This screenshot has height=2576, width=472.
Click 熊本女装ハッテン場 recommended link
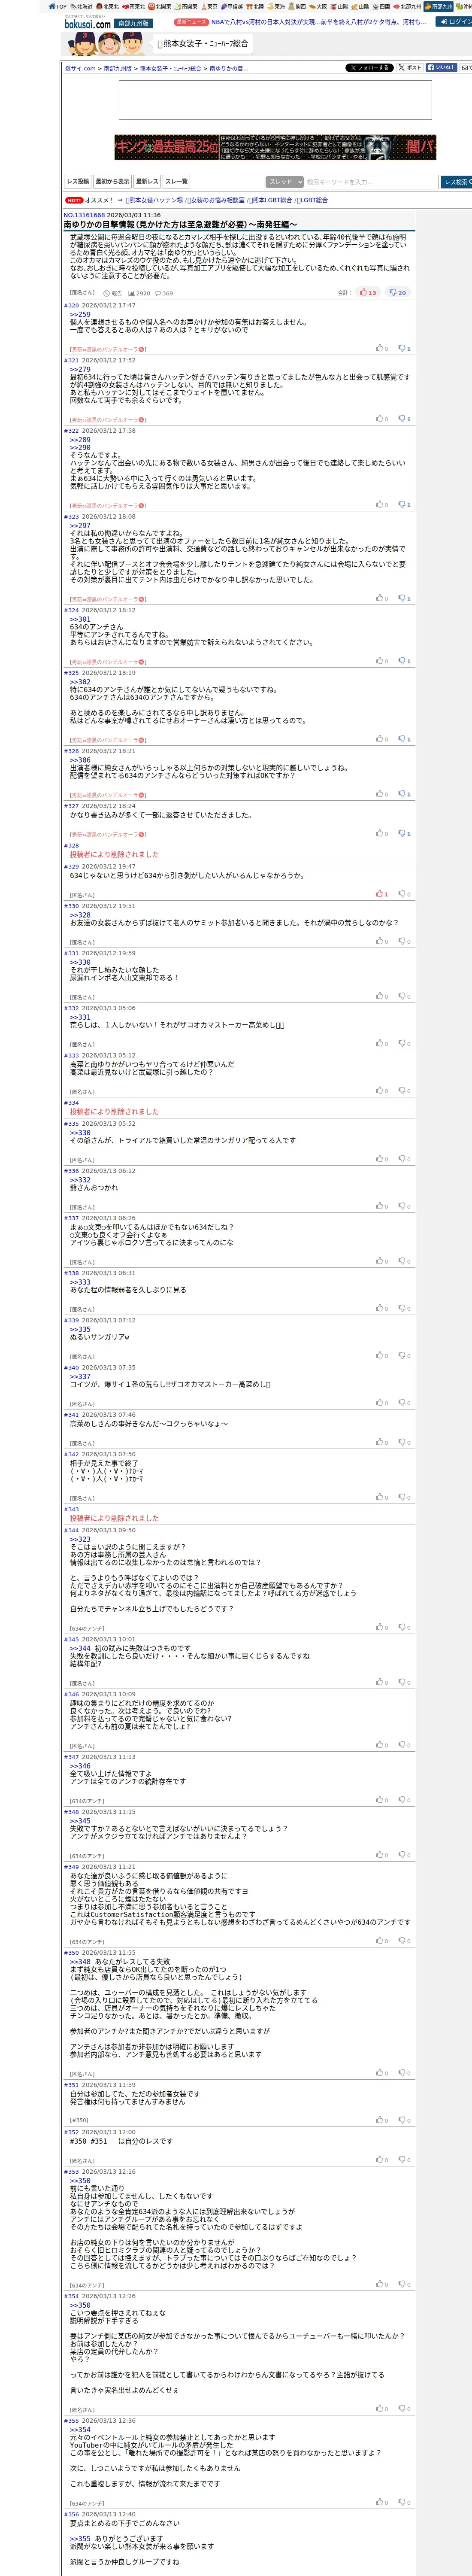(x=155, y=200)
